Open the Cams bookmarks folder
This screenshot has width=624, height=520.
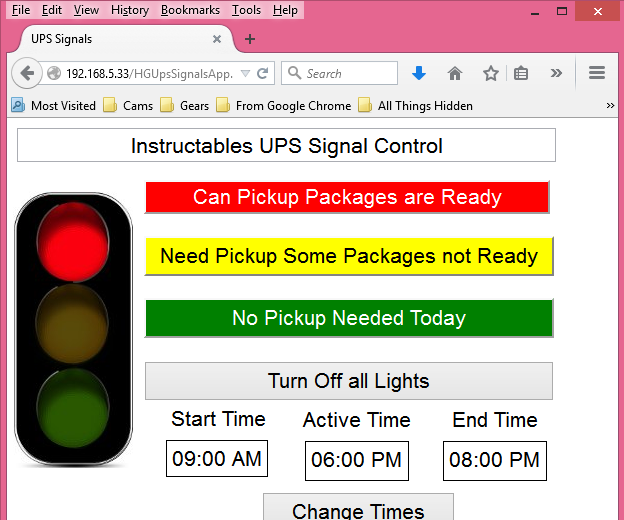point(128,105)
